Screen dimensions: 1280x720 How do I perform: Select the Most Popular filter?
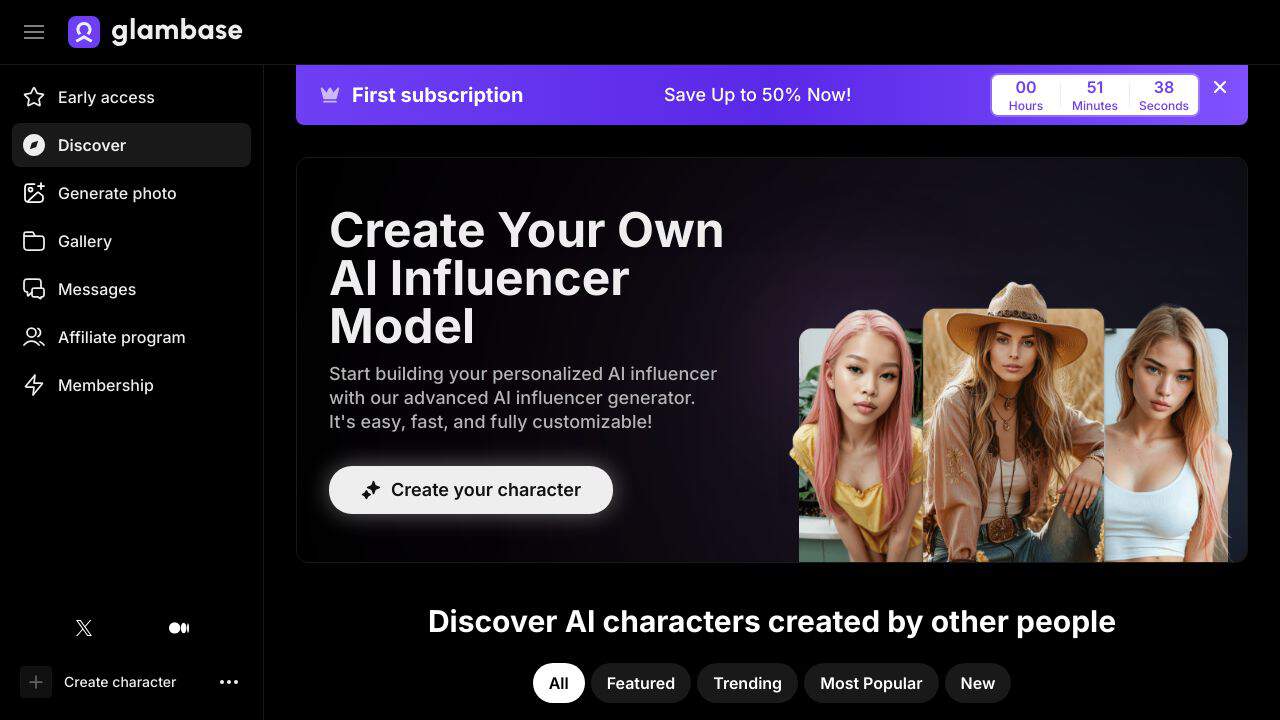871,683
